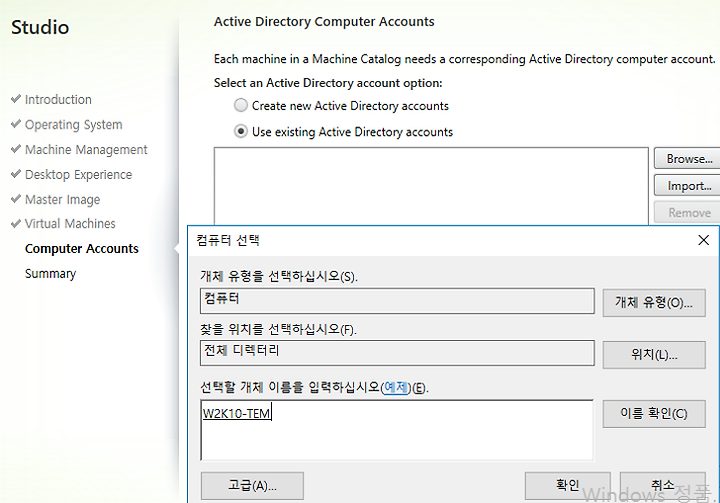Cancel dialog with 취소 button
The width and height of the screenshot is (720, 503).
(663, 486)
